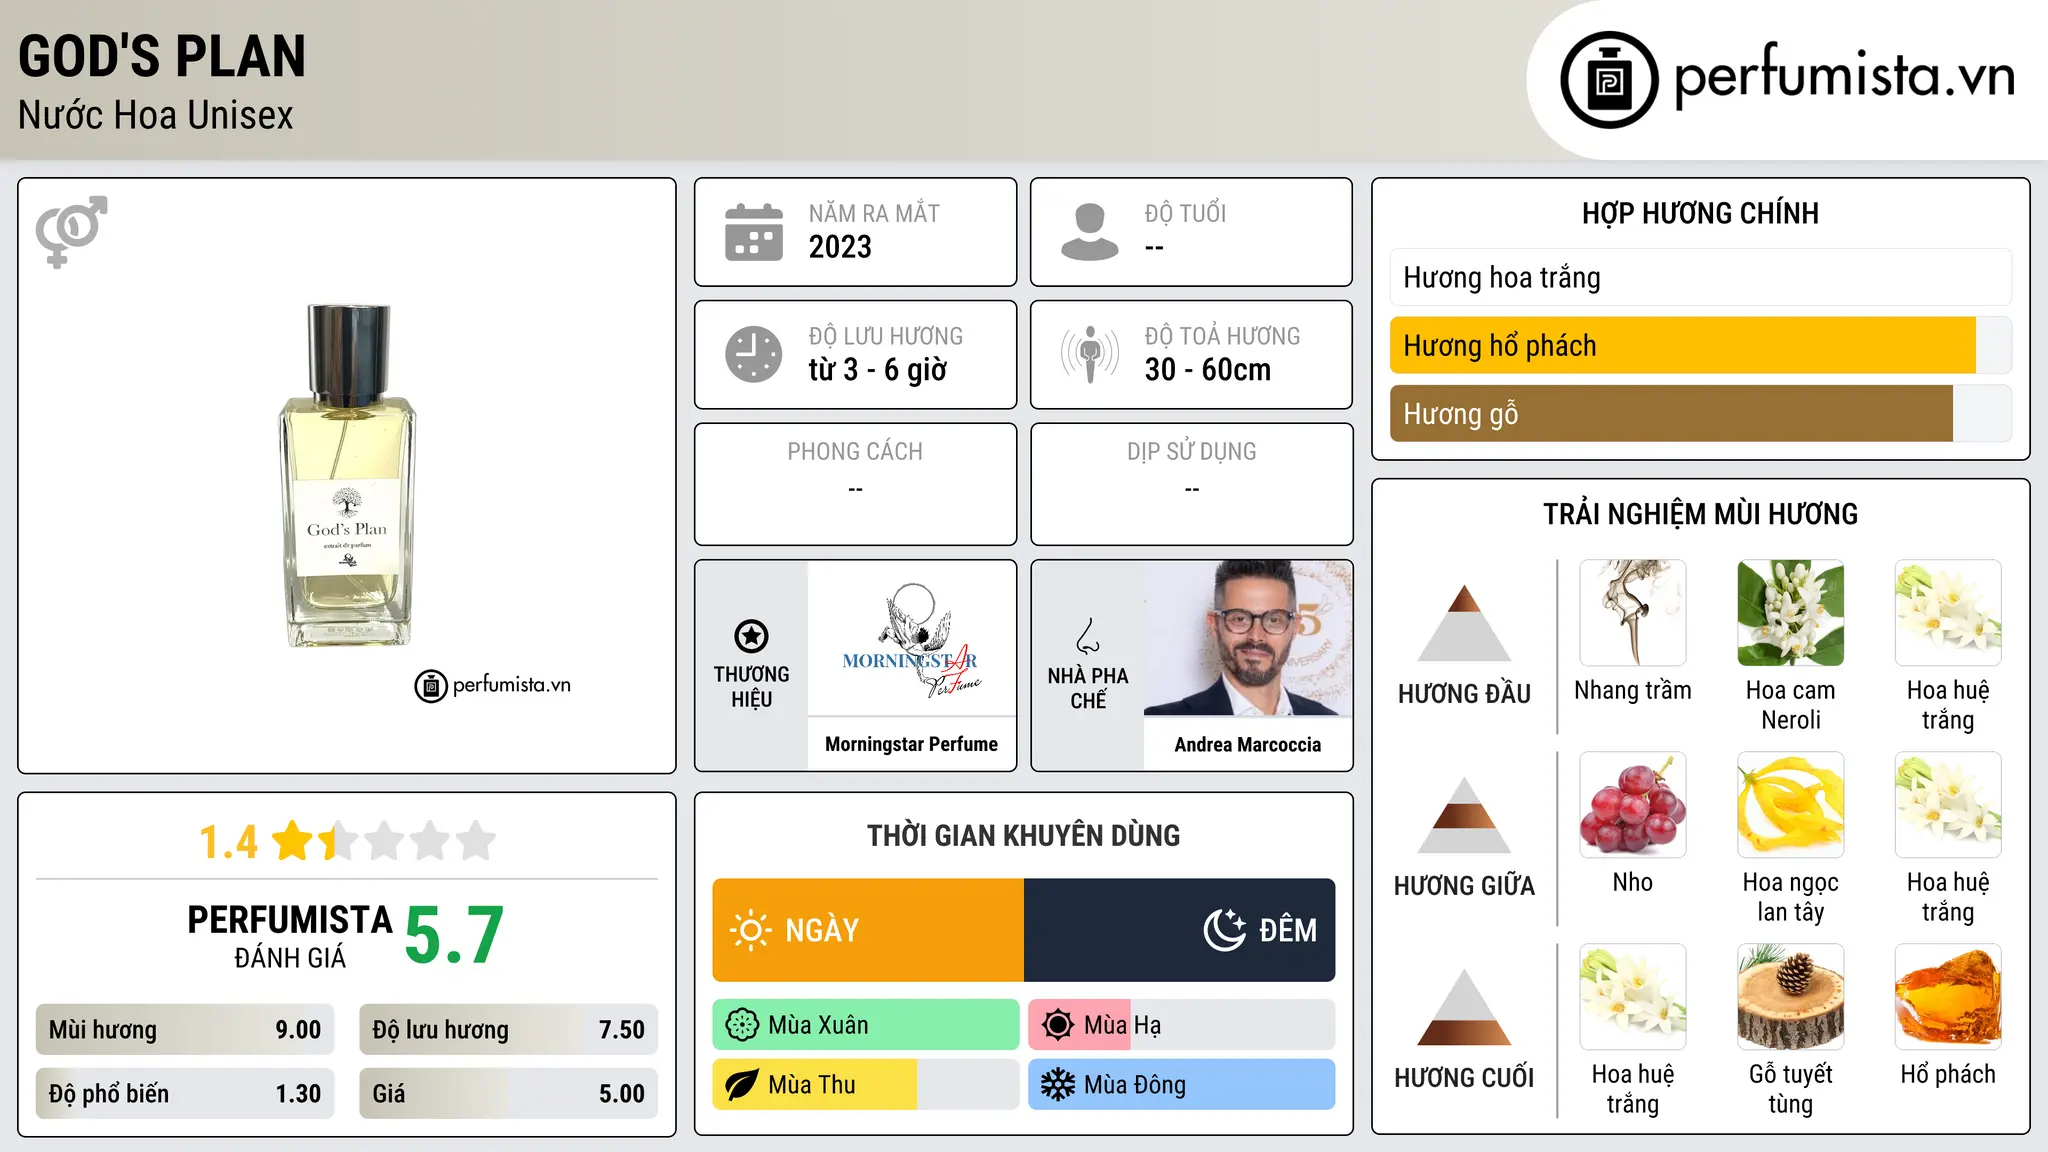
Task: Click the first gold rating star
Action: 293,841
